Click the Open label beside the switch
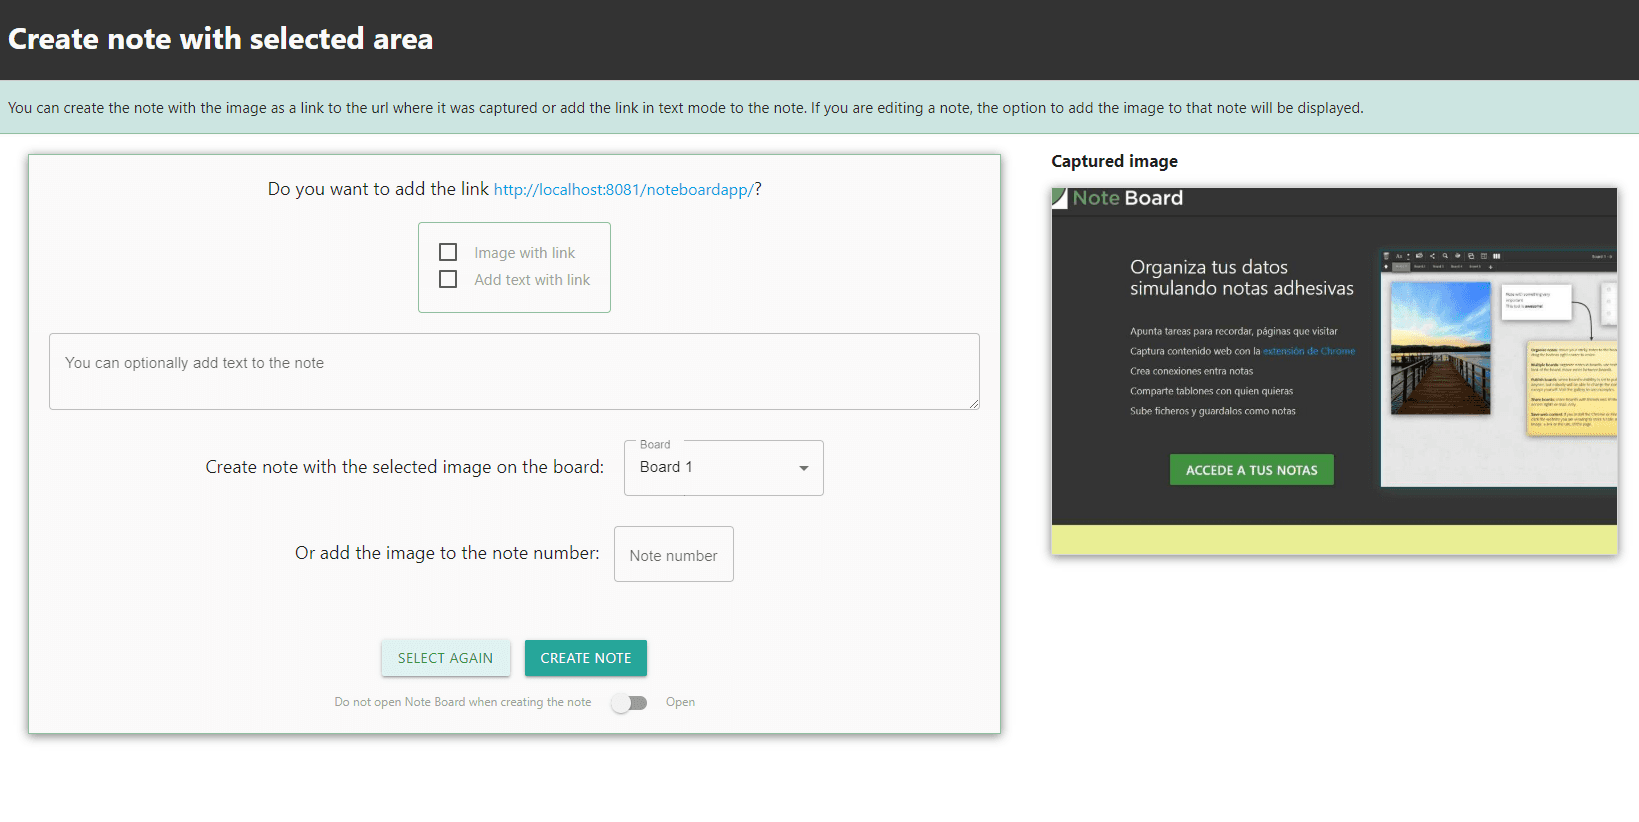The height and width of the screenshot is (822, 1639). pyautogui.click(x=680, y=702)
